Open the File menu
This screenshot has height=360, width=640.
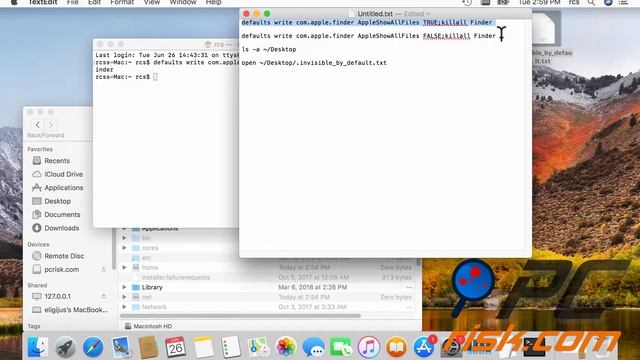point(73,2)
